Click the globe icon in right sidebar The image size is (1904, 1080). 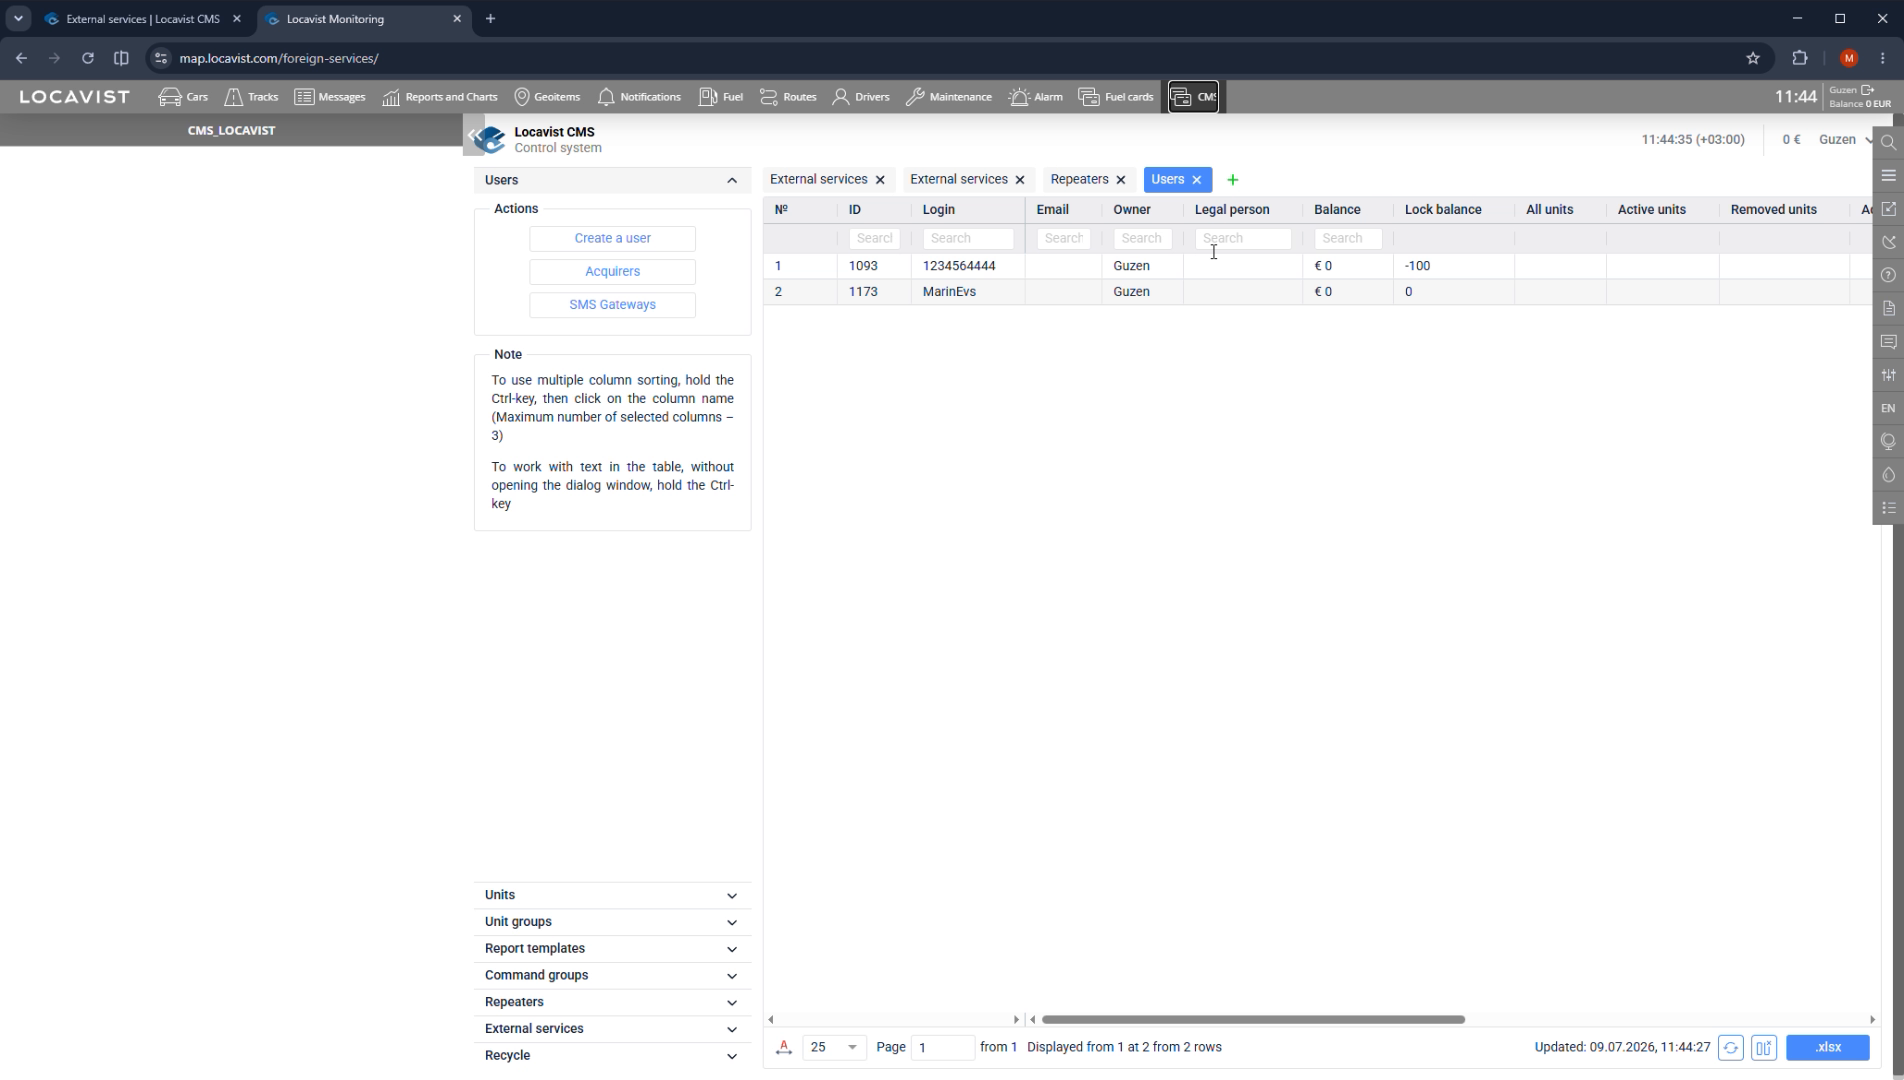point(1888,441)
